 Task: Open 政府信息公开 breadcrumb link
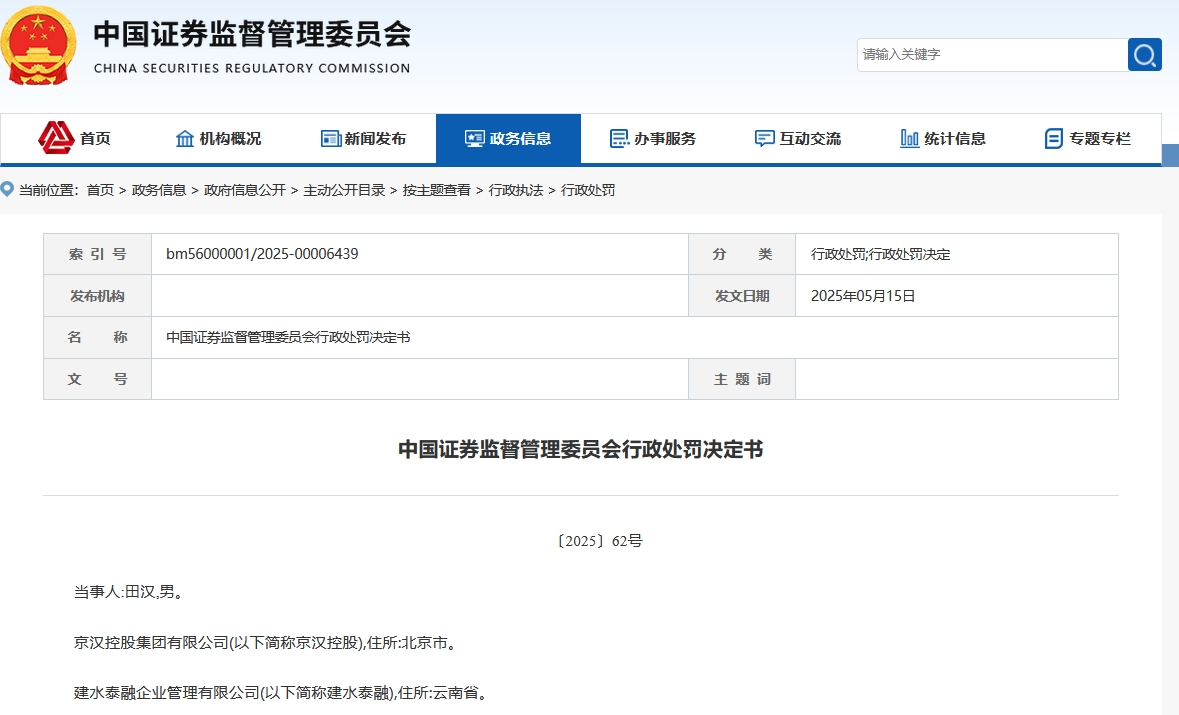(x=244, y=190)
